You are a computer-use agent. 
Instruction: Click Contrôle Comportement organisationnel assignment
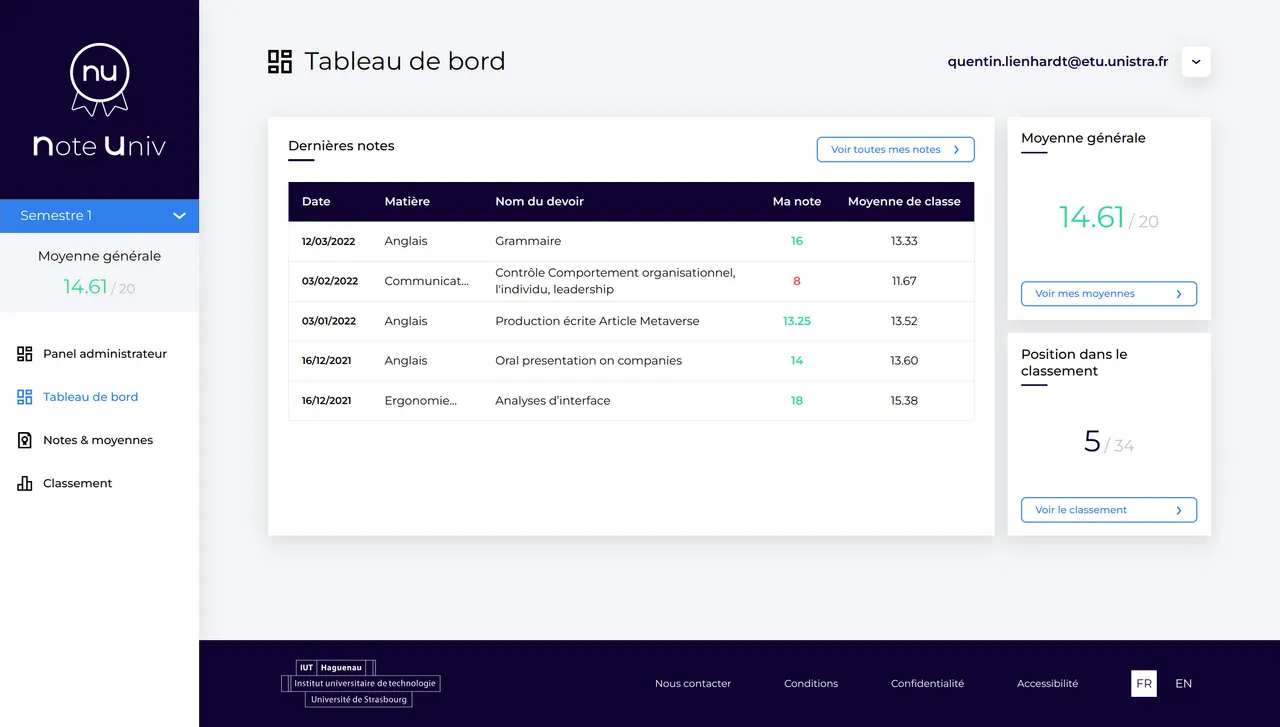click(x=615, y=281)
